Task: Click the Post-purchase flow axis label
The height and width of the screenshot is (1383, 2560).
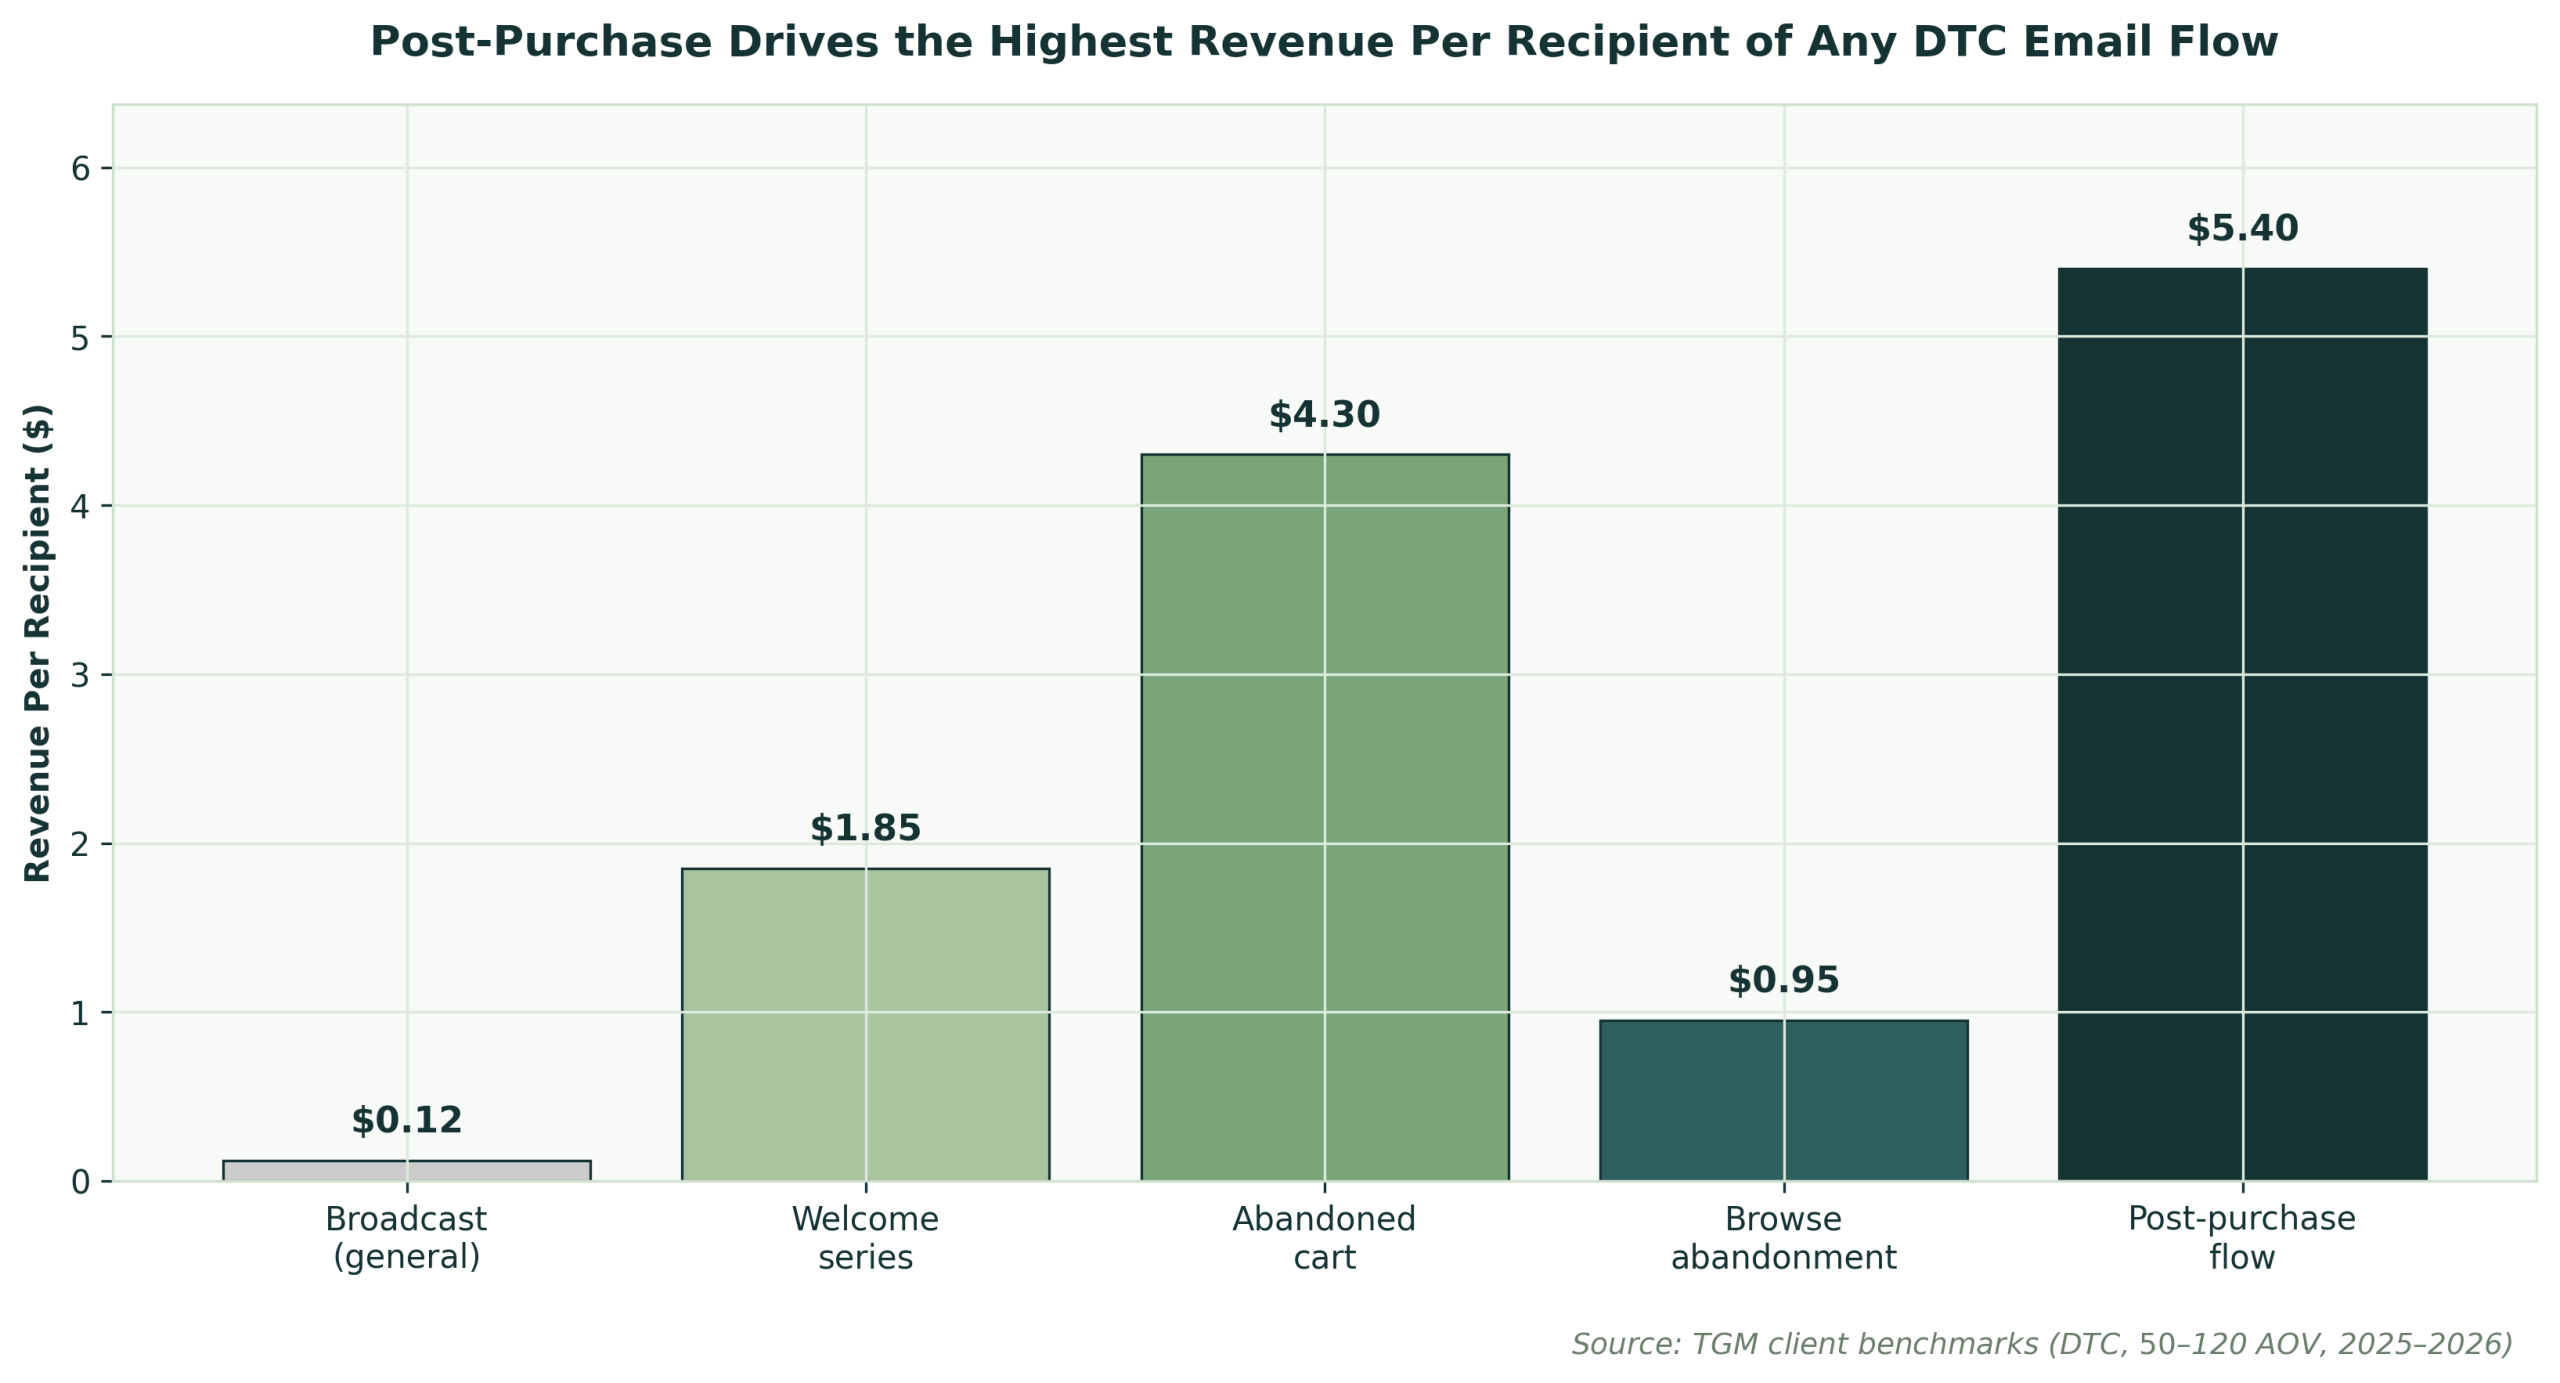Action: 2243,1238
